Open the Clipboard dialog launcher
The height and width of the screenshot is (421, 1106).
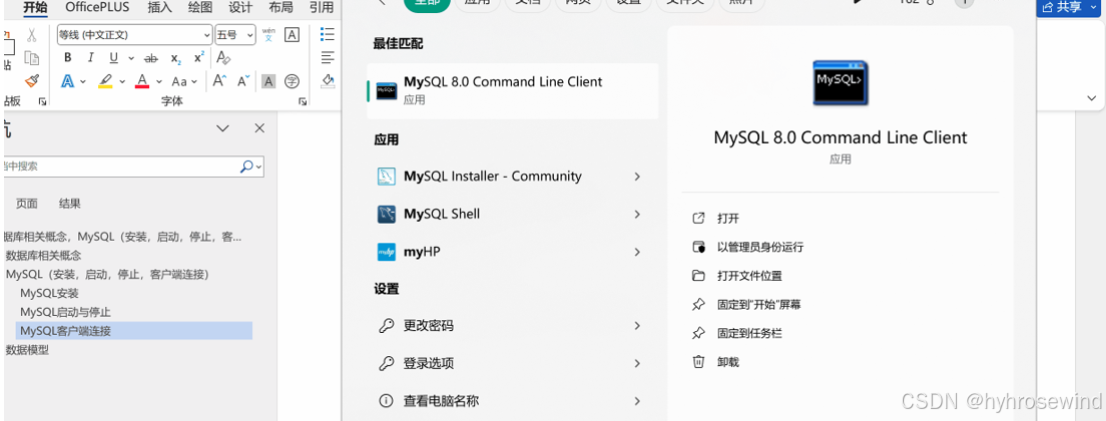click(42, 102)
